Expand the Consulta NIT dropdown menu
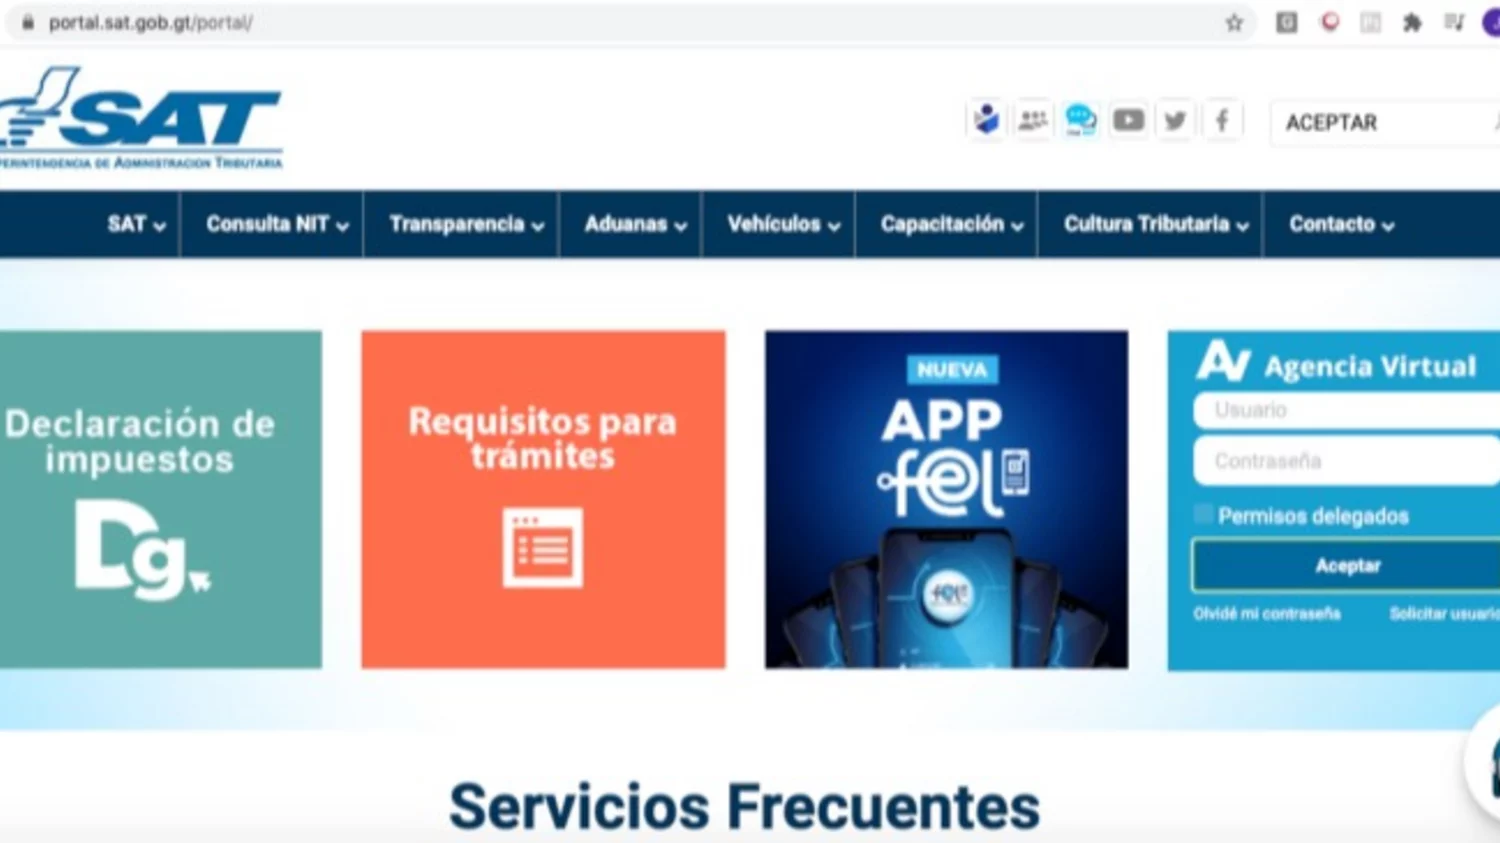1500x843 pixels. point(277,224)
